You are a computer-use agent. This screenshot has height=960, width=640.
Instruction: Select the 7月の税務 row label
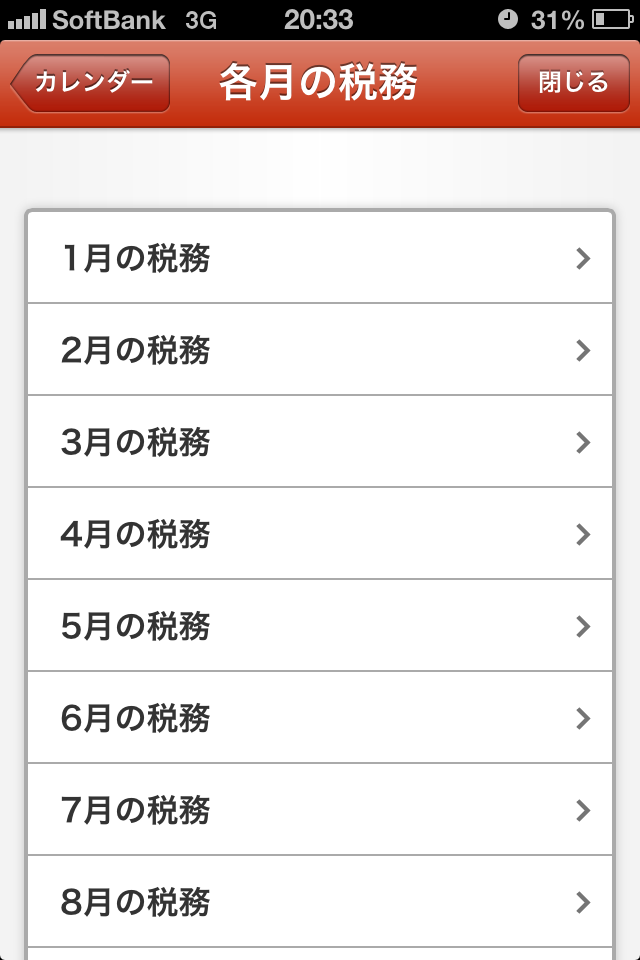pos(136,810)
